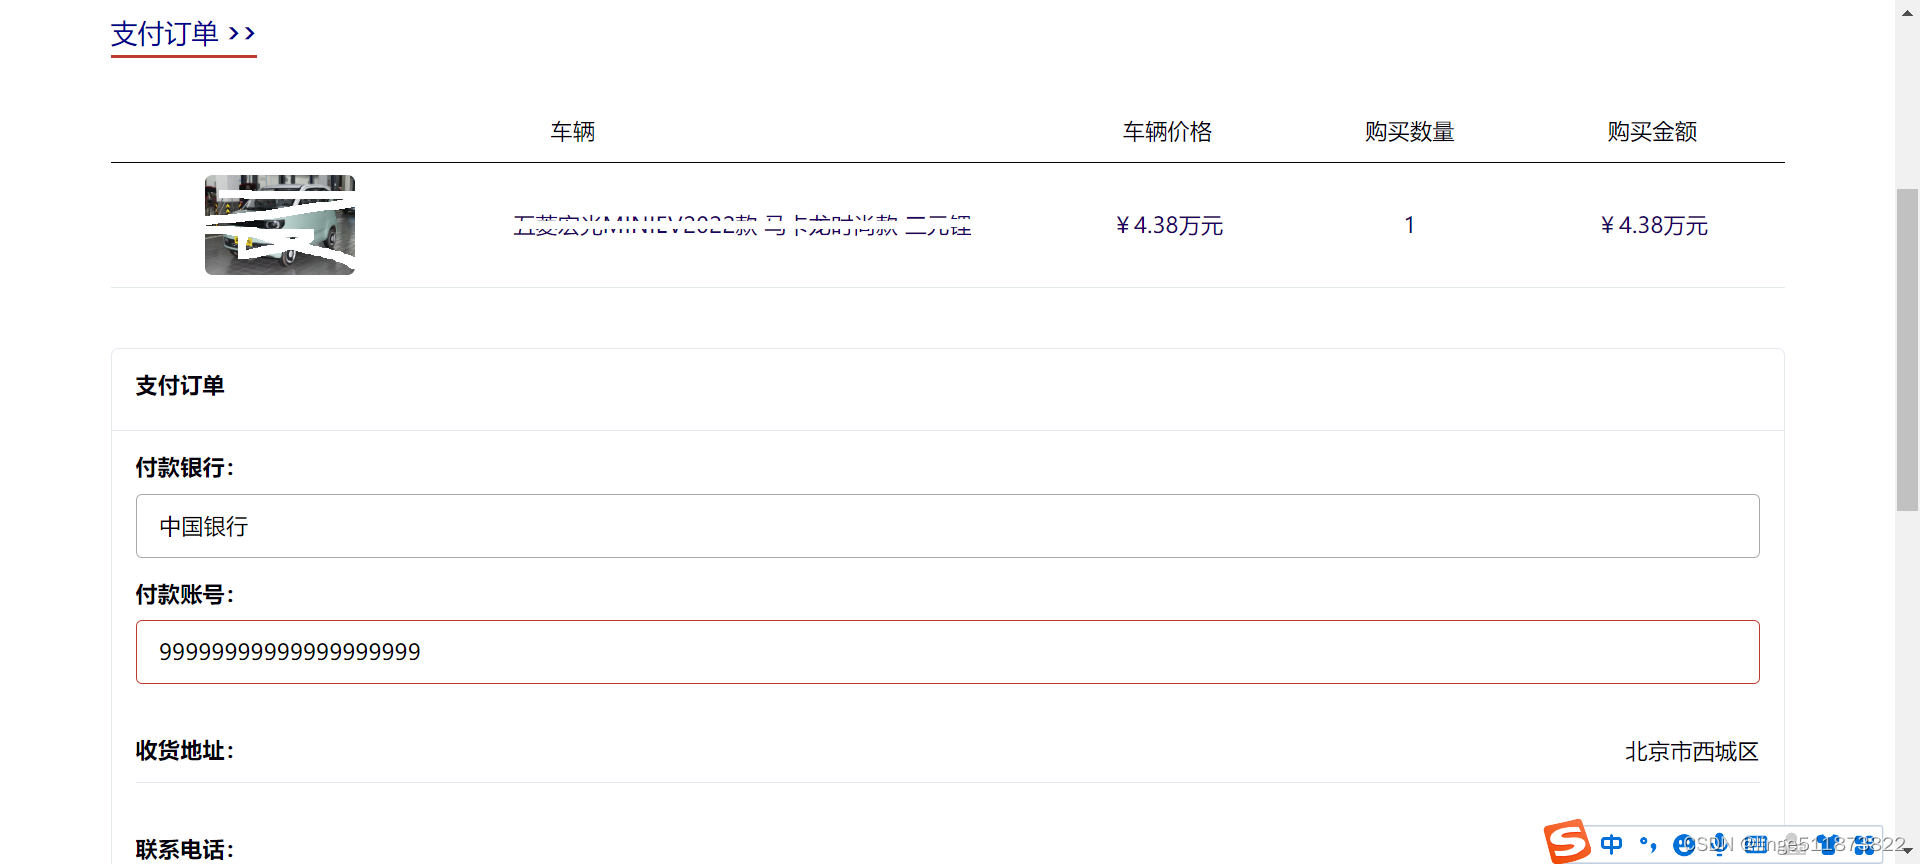Click the microphone voice input icon
The width and height of the screenshot is (1920, 864).
[x=1720, y=844]
